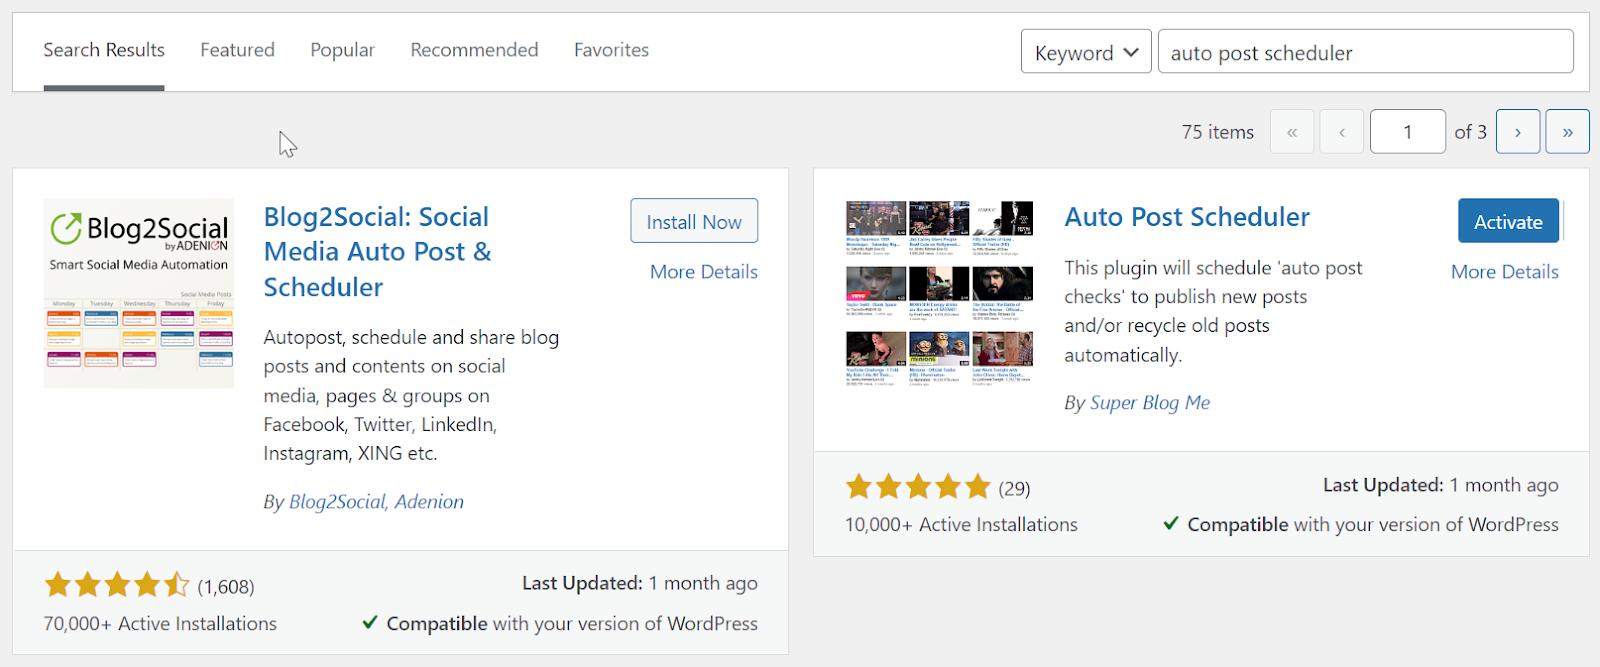Open the Favorites tab
The width and height of the screenshot is (1600, 667).
[611, 50]
